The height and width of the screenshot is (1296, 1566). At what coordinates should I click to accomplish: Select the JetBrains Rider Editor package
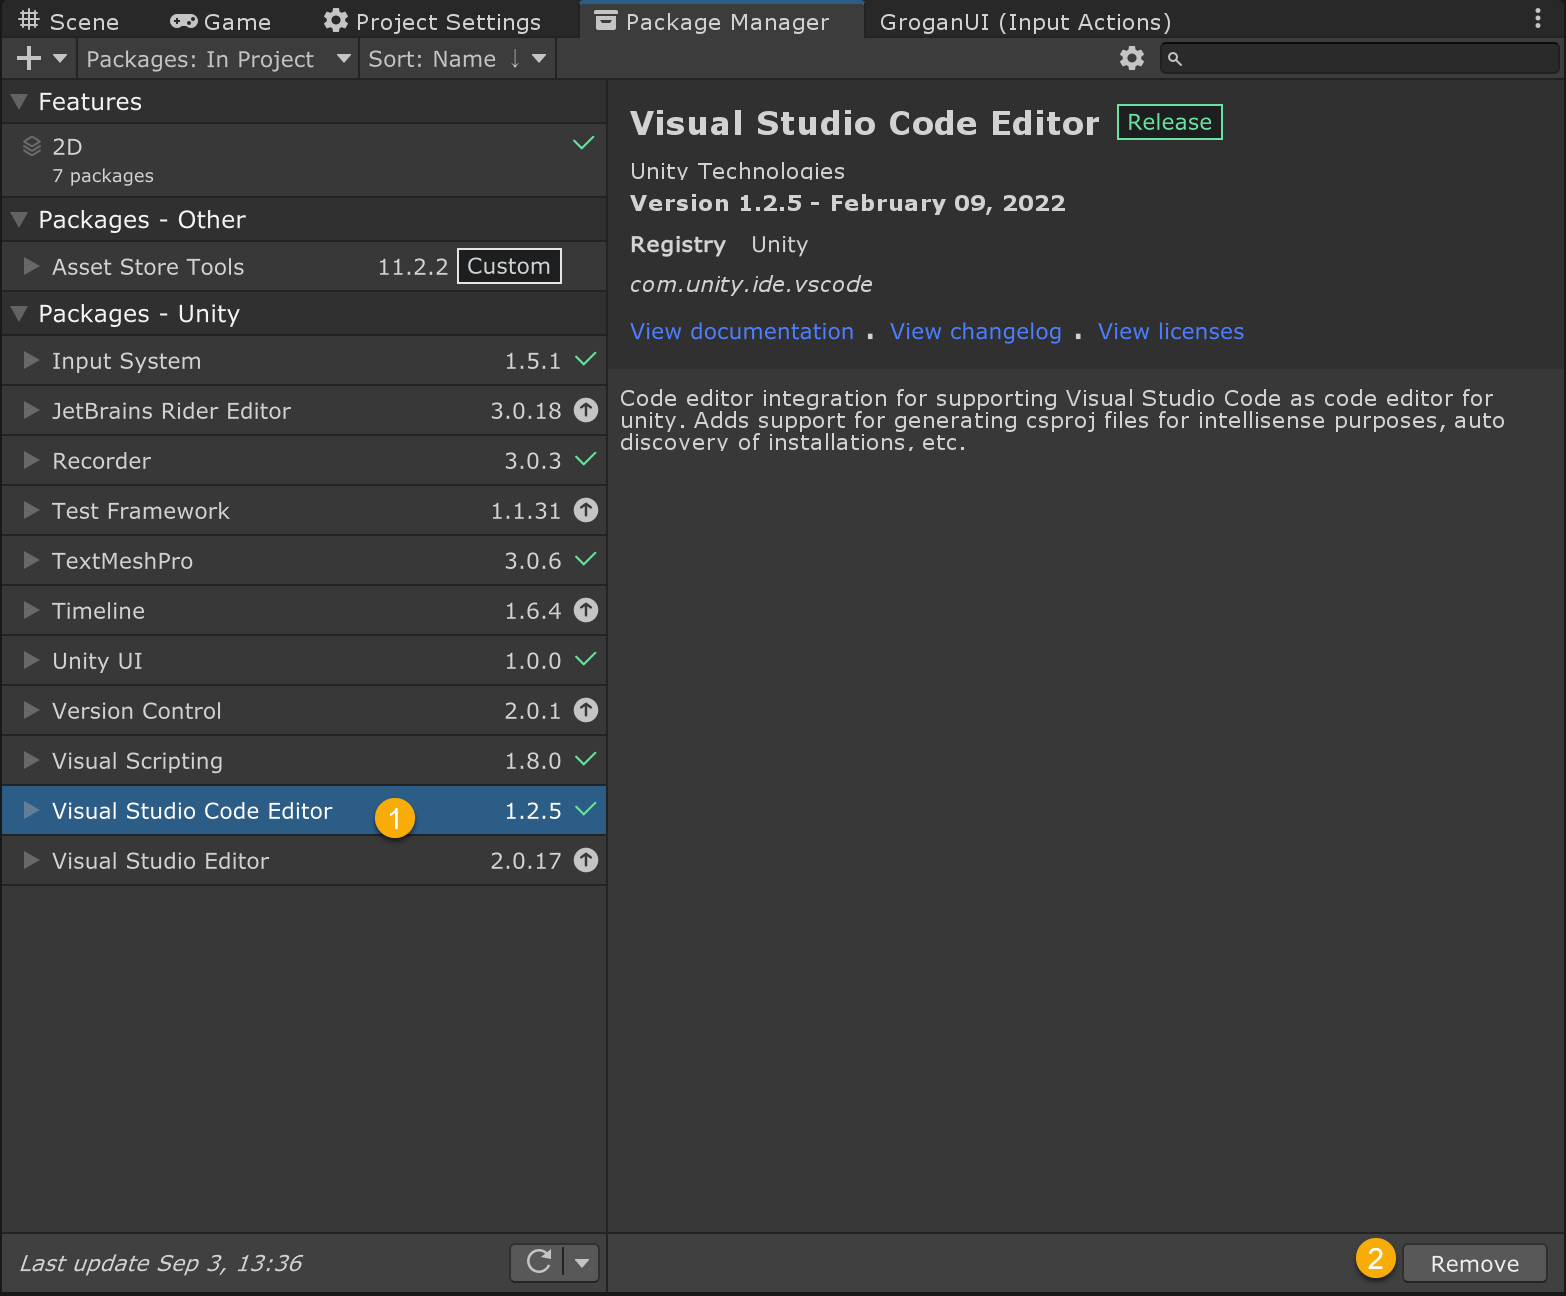click(x=304, y=411)
